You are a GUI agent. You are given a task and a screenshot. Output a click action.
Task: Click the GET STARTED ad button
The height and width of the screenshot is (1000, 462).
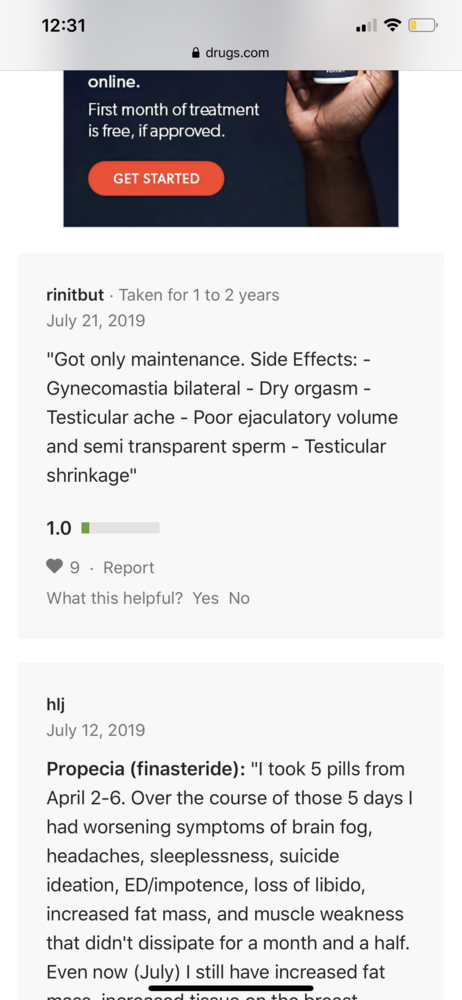pos(156,179)
